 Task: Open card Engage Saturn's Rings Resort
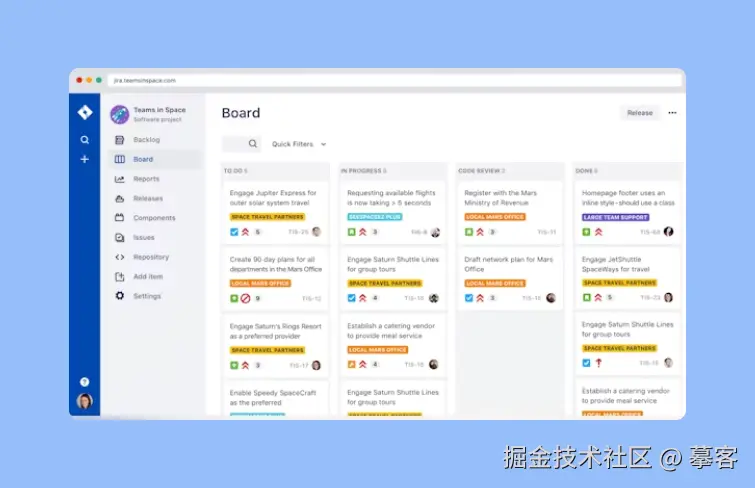(275, 345)
